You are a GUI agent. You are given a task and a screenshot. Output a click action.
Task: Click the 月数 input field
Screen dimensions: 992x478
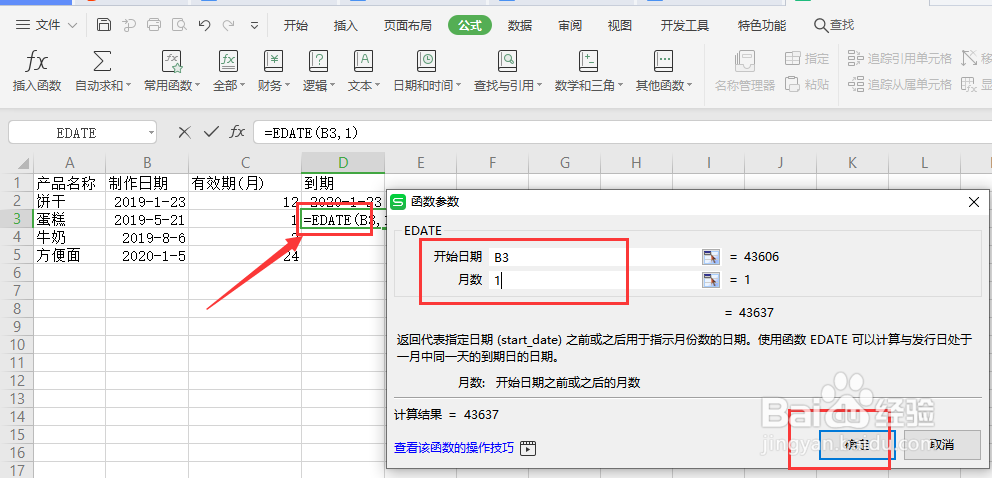click(x=594, y=279)
